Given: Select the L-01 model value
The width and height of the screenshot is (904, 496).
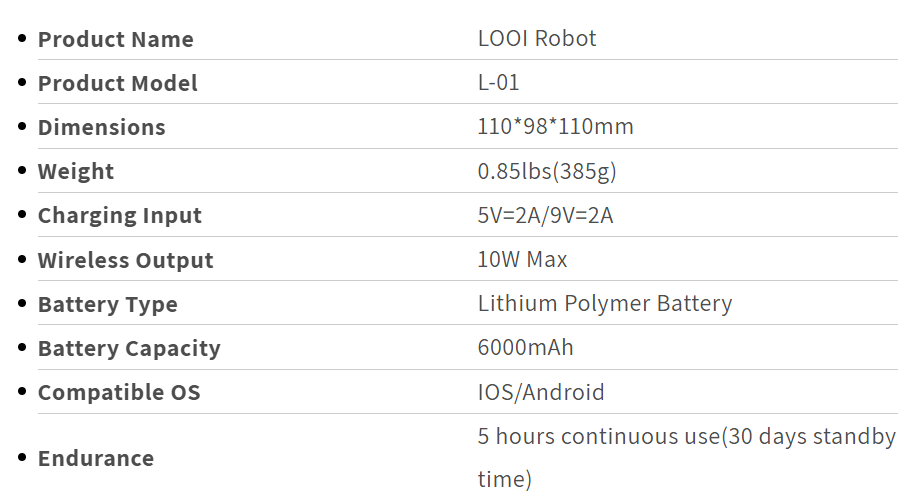Looking at the screenshot, I should [x=498, y=82].
